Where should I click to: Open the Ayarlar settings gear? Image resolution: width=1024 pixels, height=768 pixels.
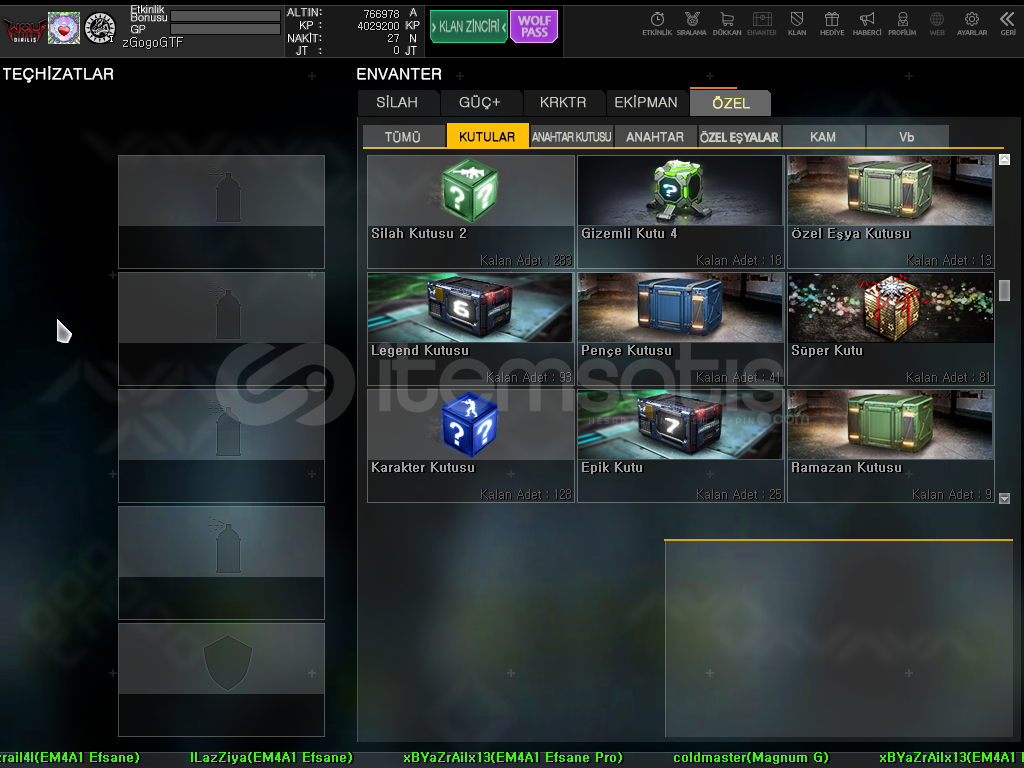click(972, 24)
